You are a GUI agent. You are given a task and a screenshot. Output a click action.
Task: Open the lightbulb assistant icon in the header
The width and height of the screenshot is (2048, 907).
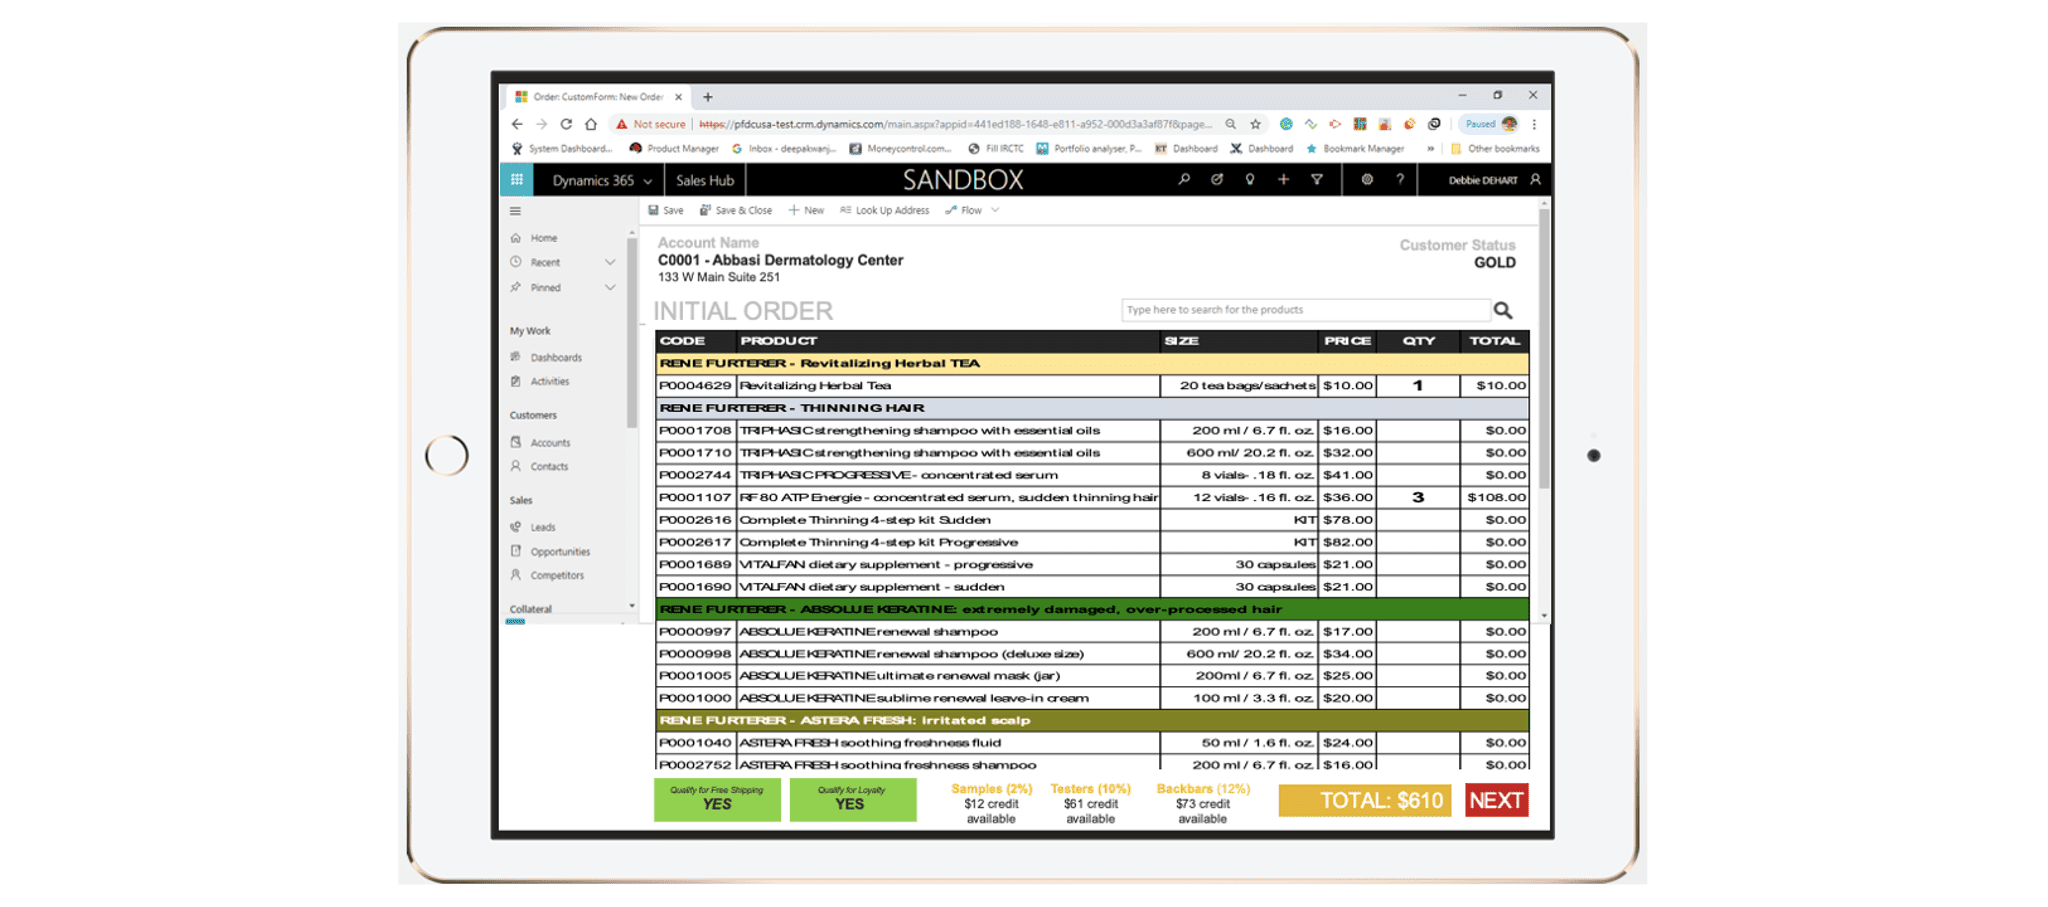[1250, 180]
